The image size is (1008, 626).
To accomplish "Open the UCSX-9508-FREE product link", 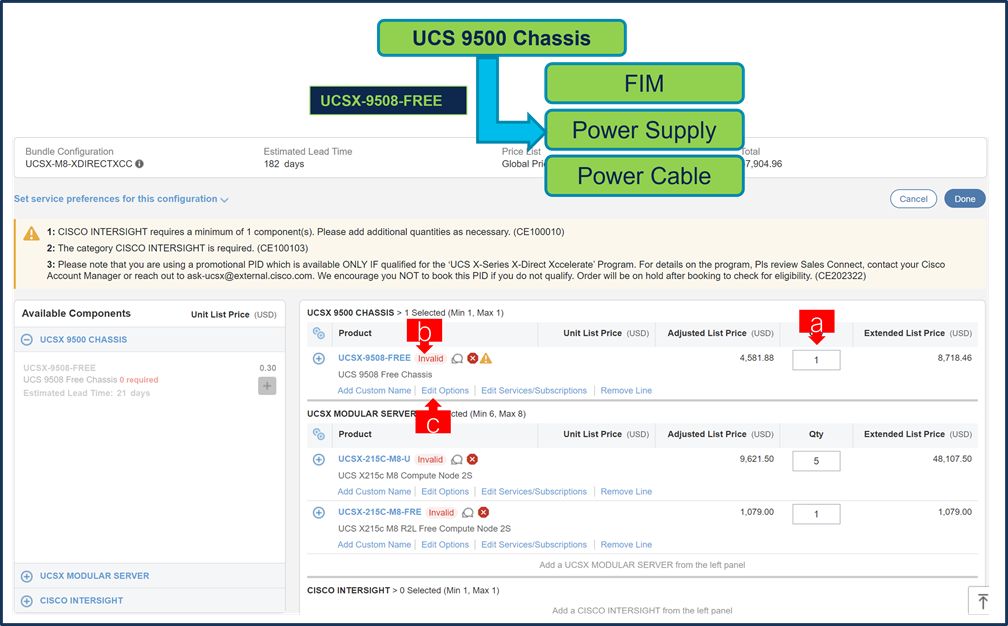I will point(374,358).
